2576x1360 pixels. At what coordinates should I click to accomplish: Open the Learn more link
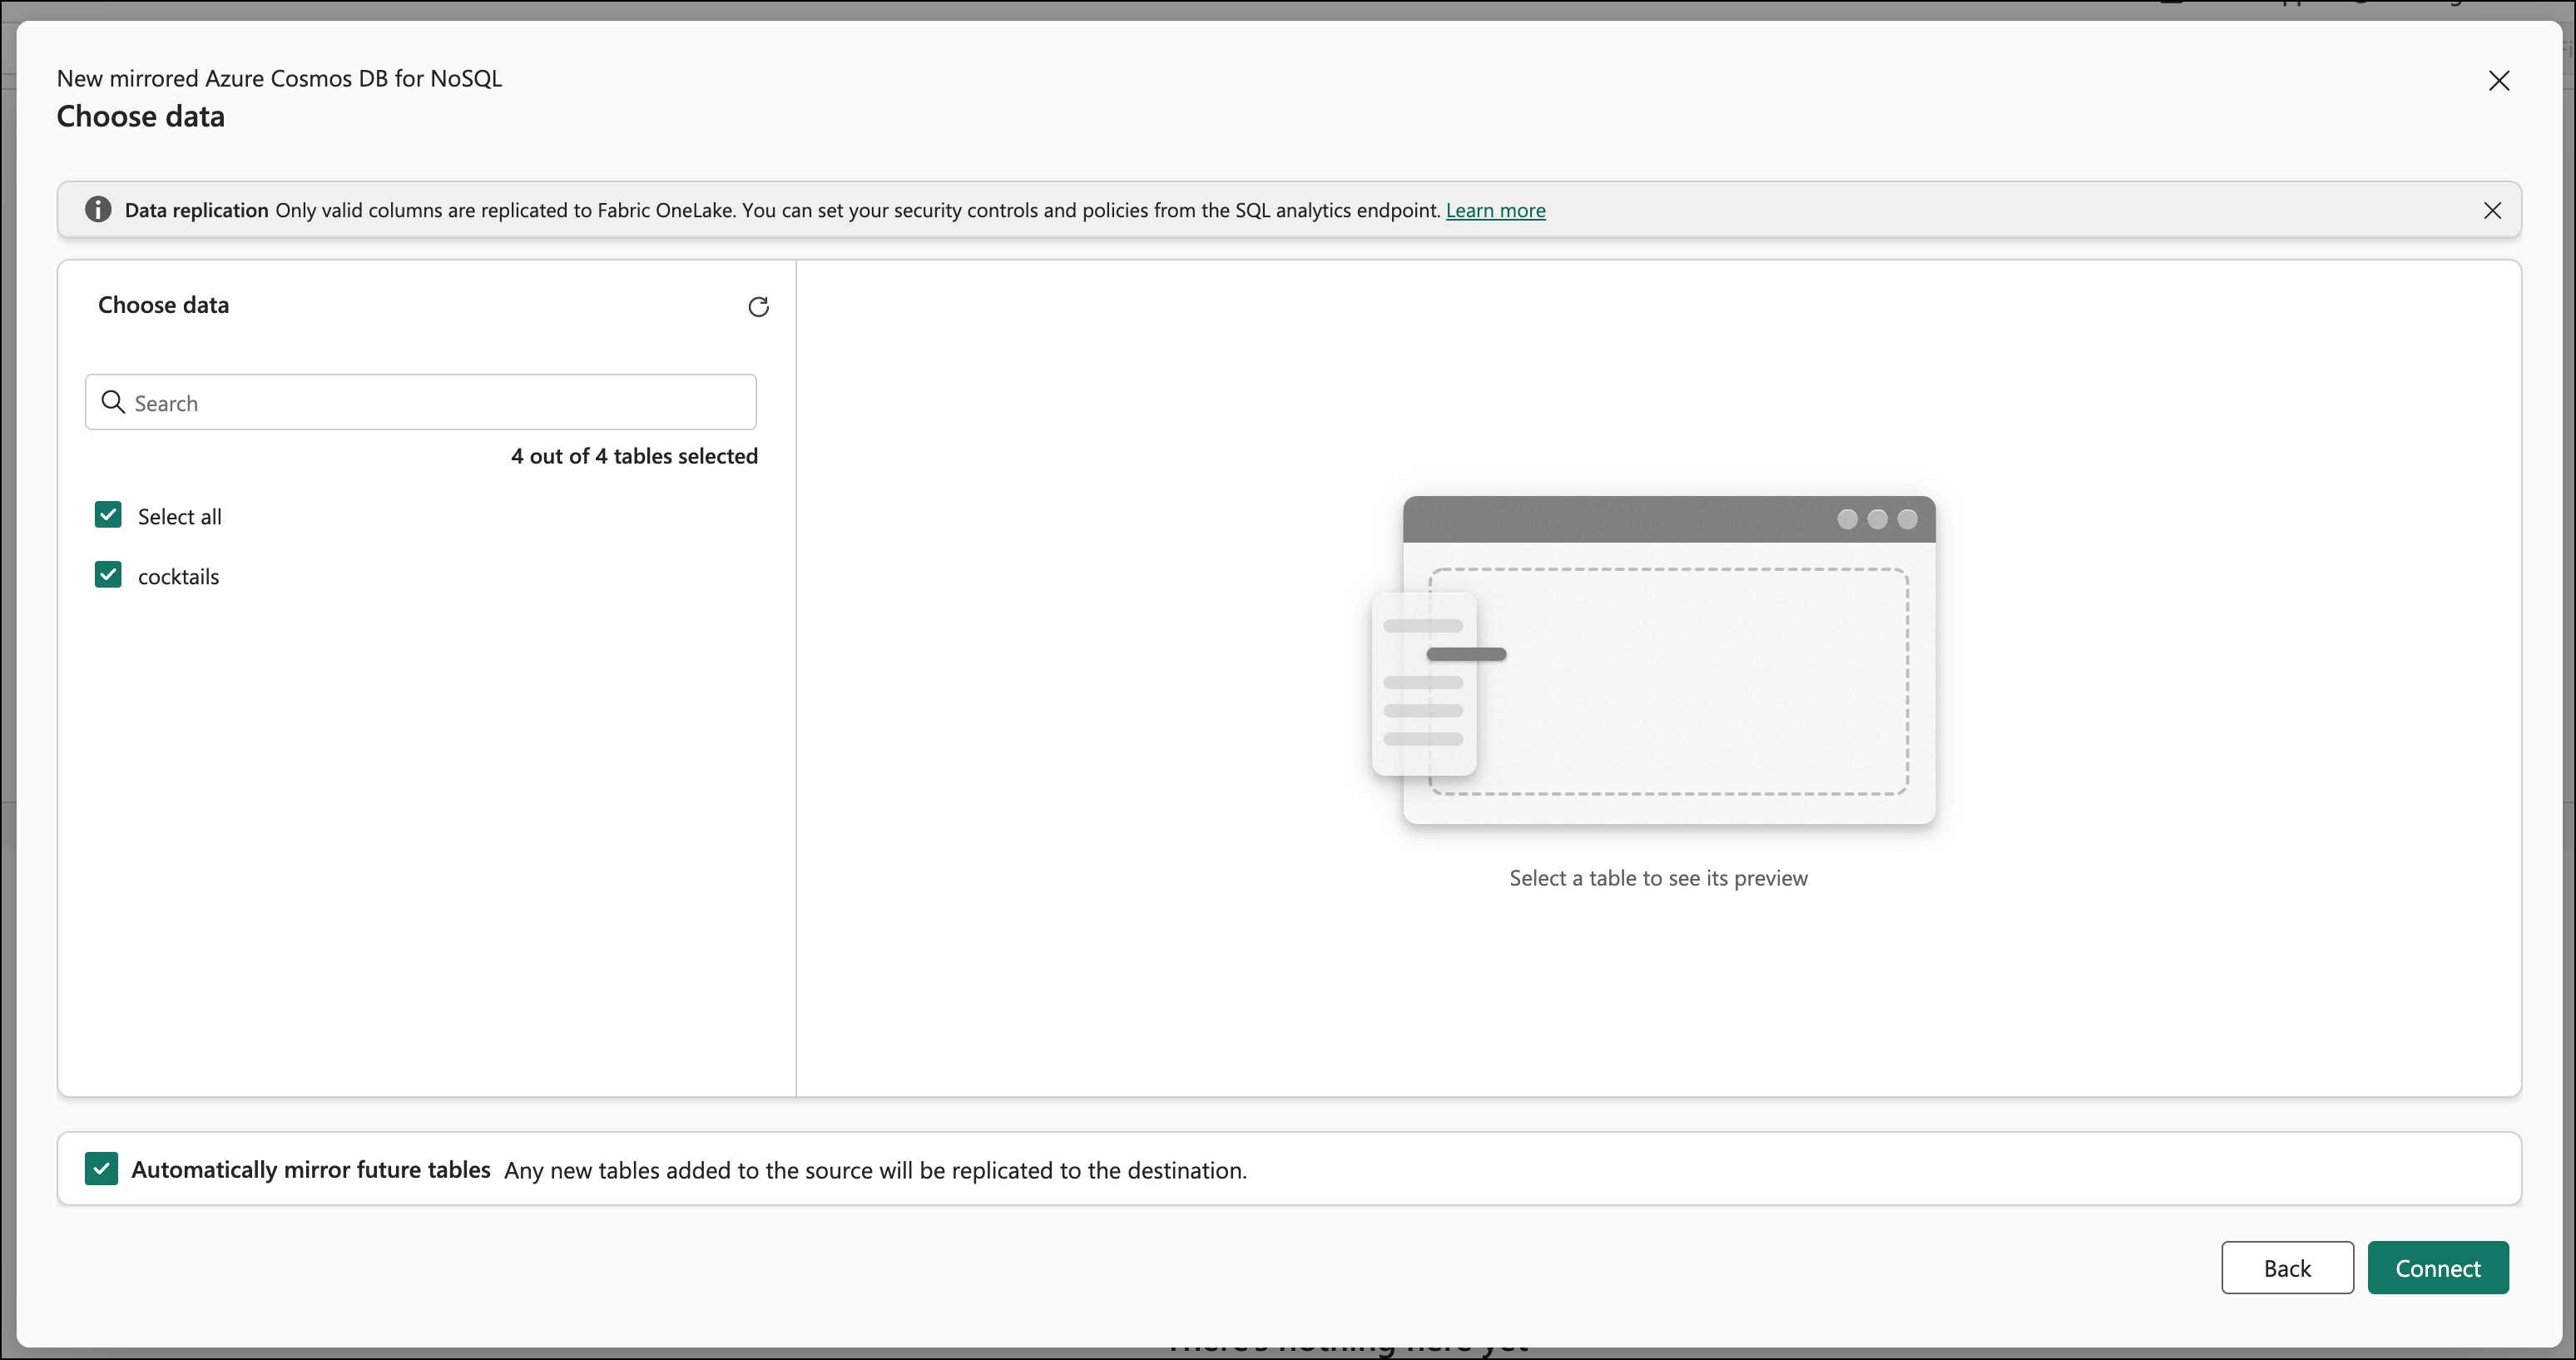click(1495, 210)
